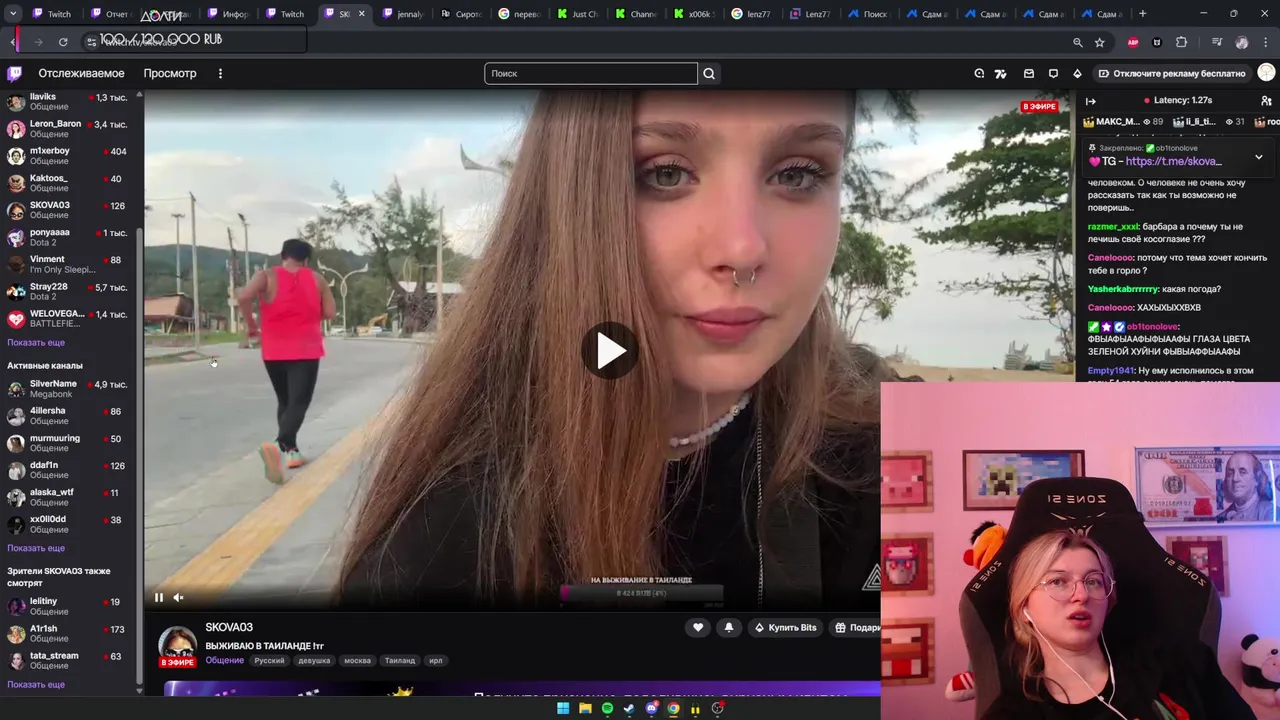Viewport: 1280px width, 720px height.
Task: Switch to the Just Ch Kick browser tab
Action: (x=578, y=14)
